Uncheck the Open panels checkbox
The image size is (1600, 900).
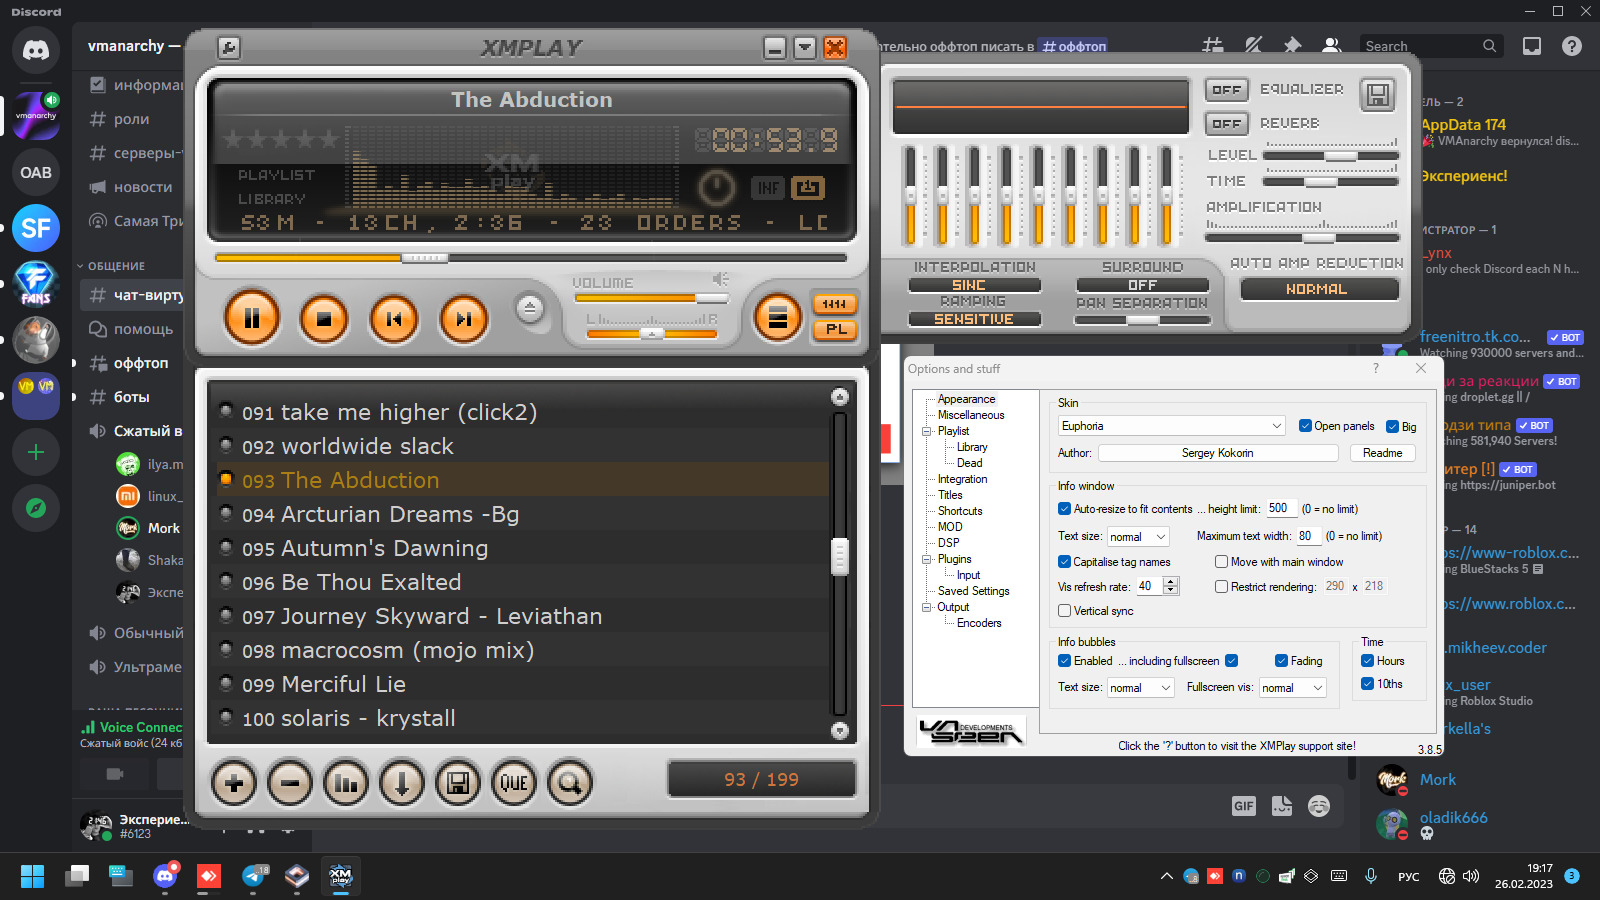[x=1305, y=426]
